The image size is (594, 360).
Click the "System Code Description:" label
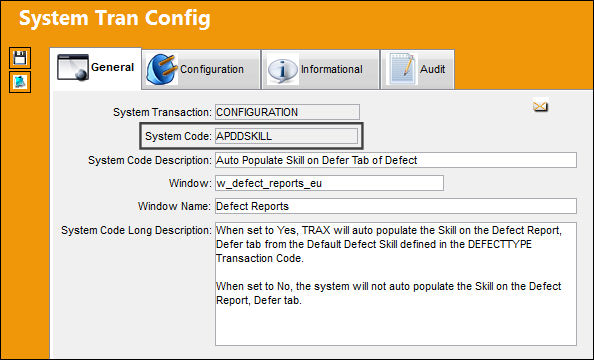[150, 160]
